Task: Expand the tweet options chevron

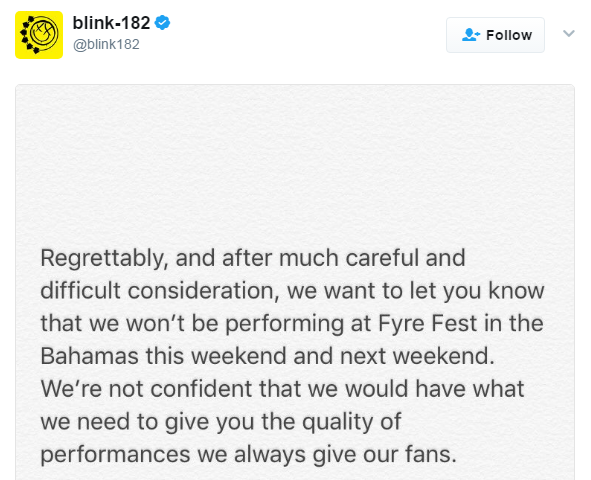Action: tap(568, 34)
